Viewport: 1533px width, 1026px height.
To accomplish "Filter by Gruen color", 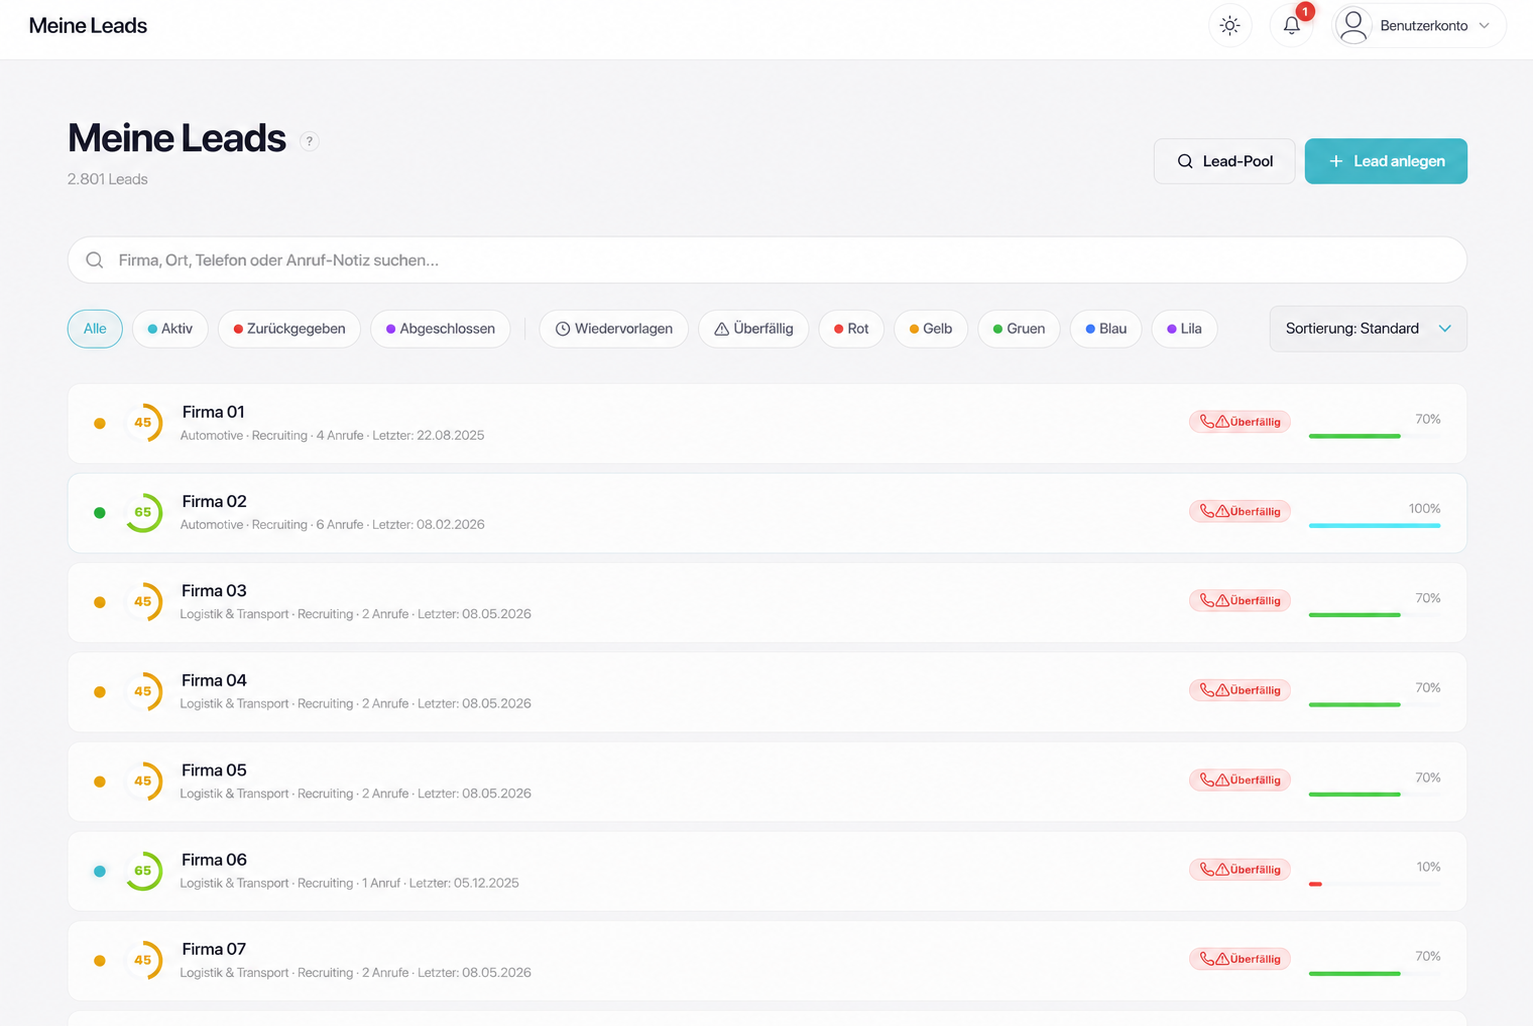I will tap(1019, 329).
